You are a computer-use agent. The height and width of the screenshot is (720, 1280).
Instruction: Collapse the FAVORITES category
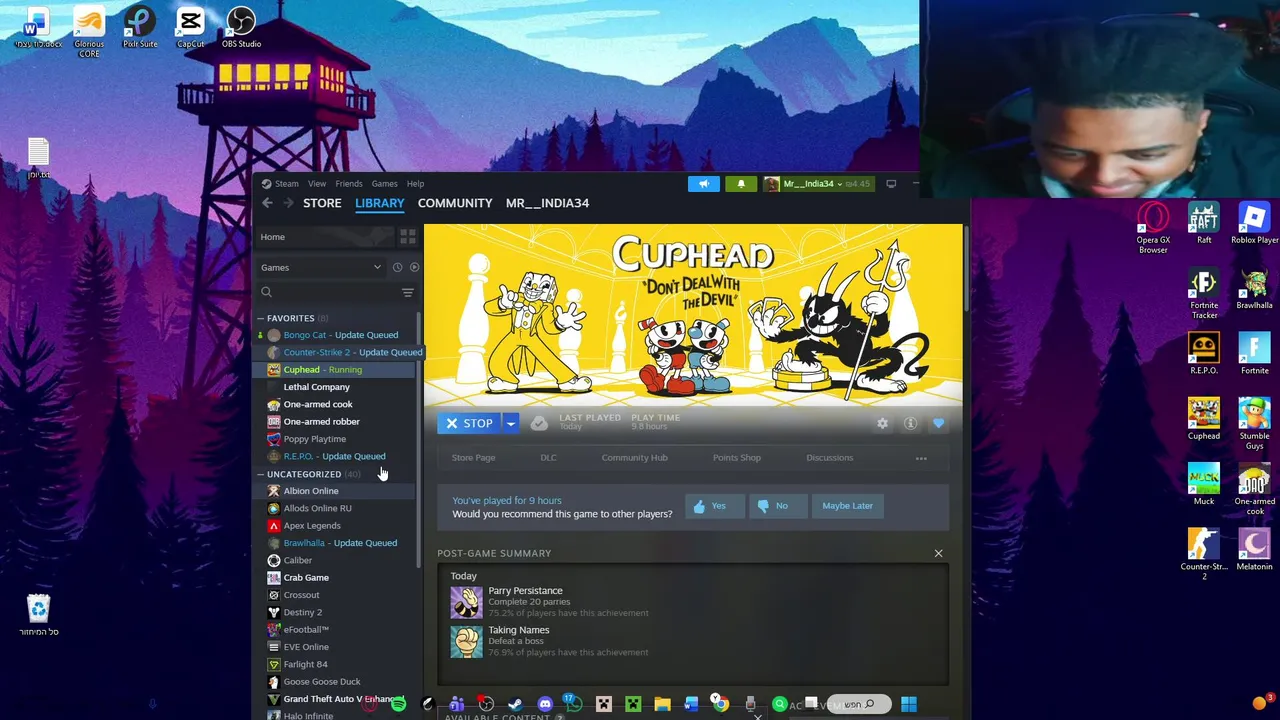[x=261, y=318]
